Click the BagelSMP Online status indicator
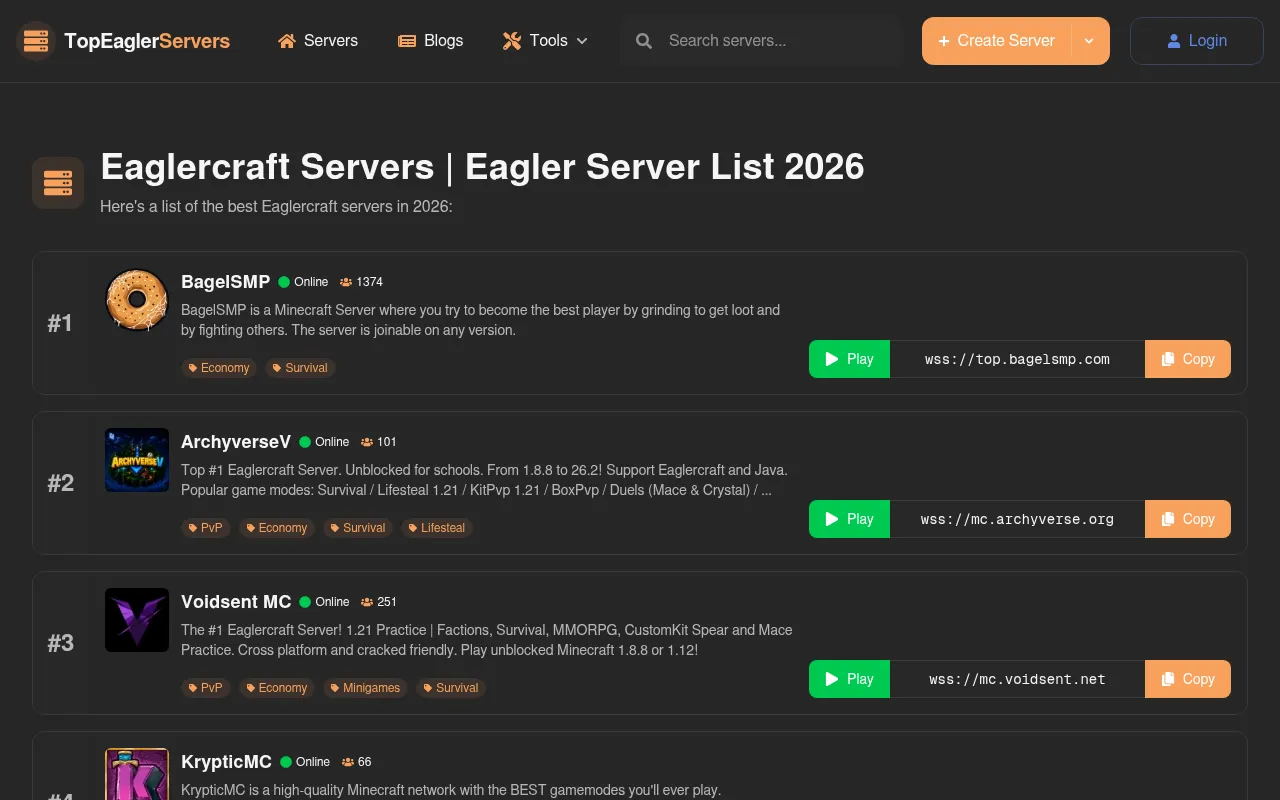This screenshot has width=1280, height=800. click(303, 282)
